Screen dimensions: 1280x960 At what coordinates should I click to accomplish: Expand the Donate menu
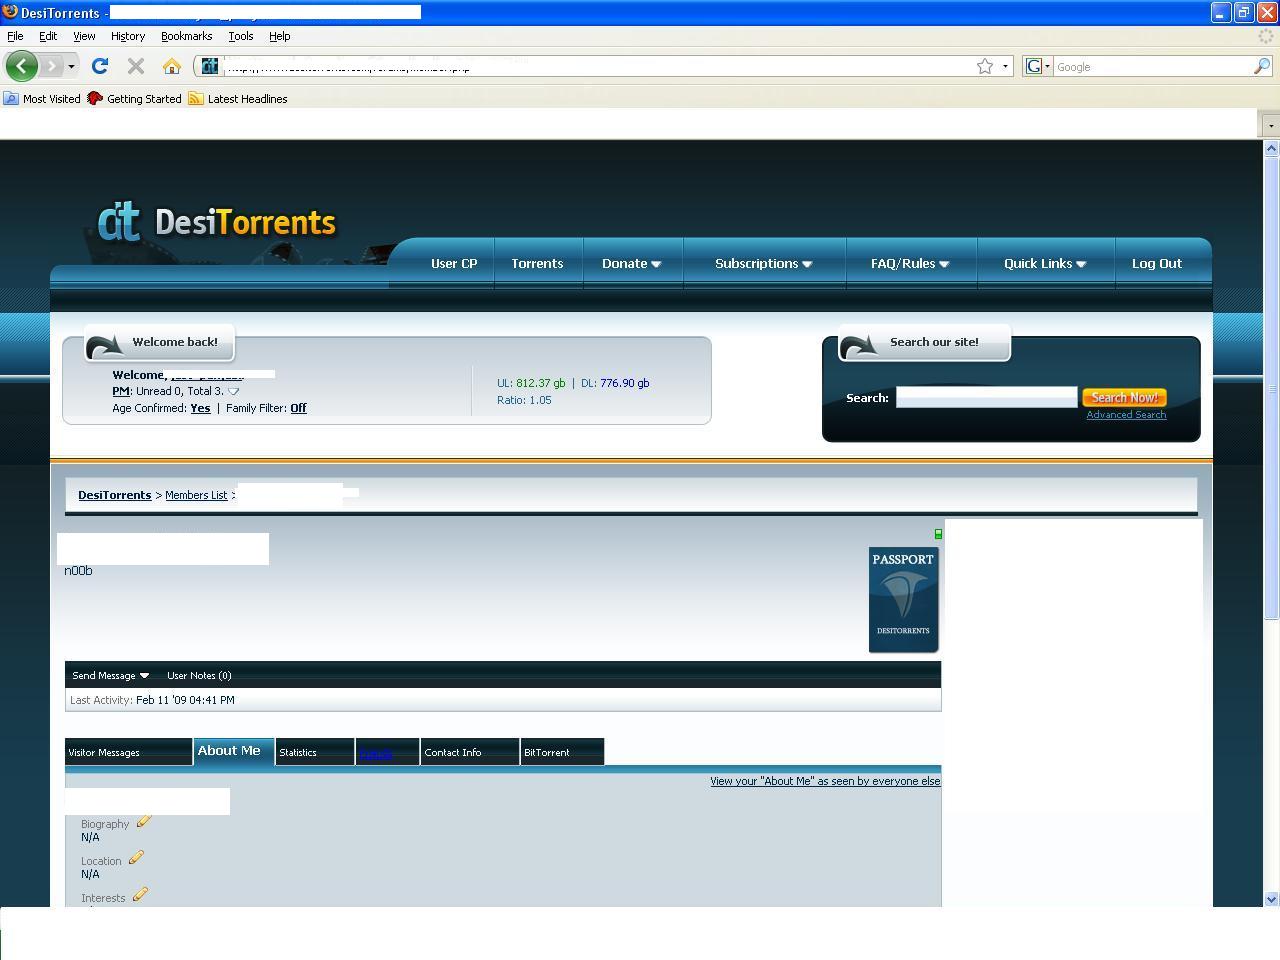(x=632, y=263)
